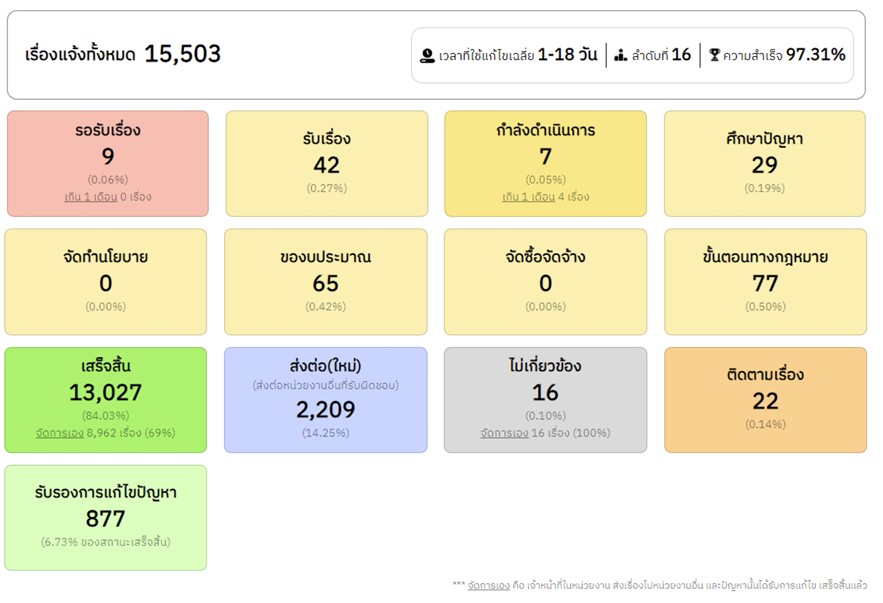Click the จัดซื้อจัดจ้าง status card
Viewport: 883px width, 603px height.
tap(545, 281)
